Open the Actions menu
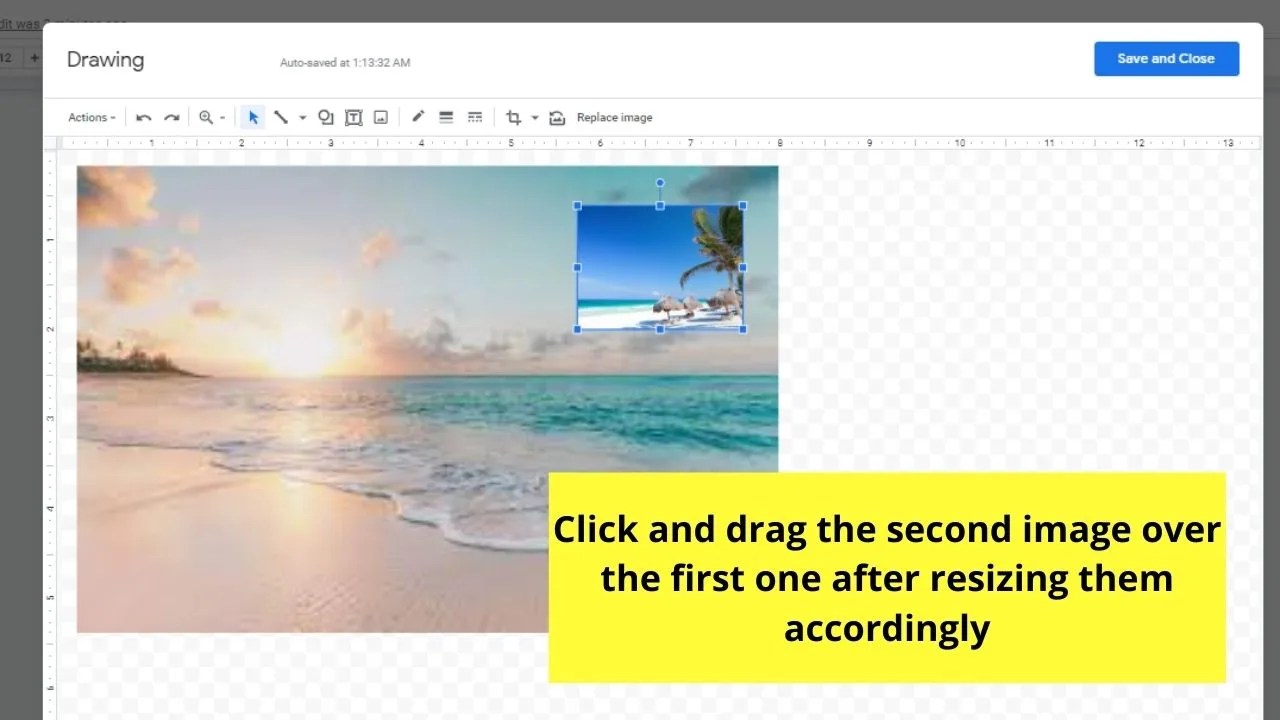The width and height of the screenshot is (1280, 720). (x=90, y=117)
